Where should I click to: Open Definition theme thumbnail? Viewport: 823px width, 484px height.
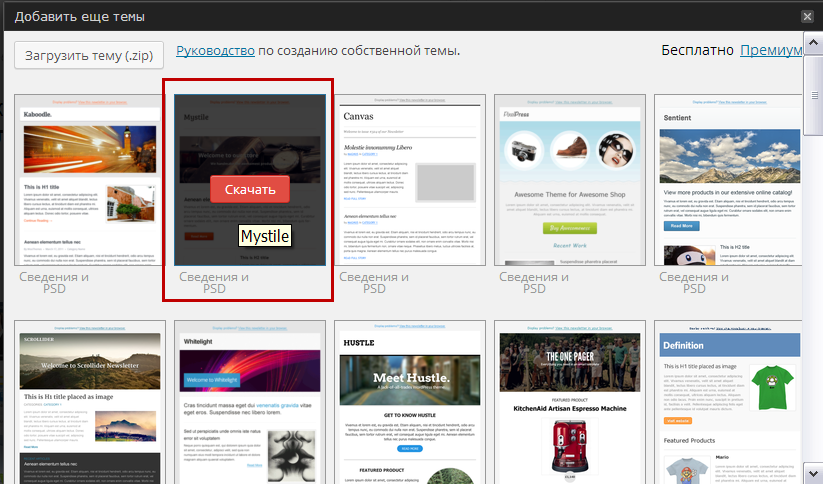729,402
